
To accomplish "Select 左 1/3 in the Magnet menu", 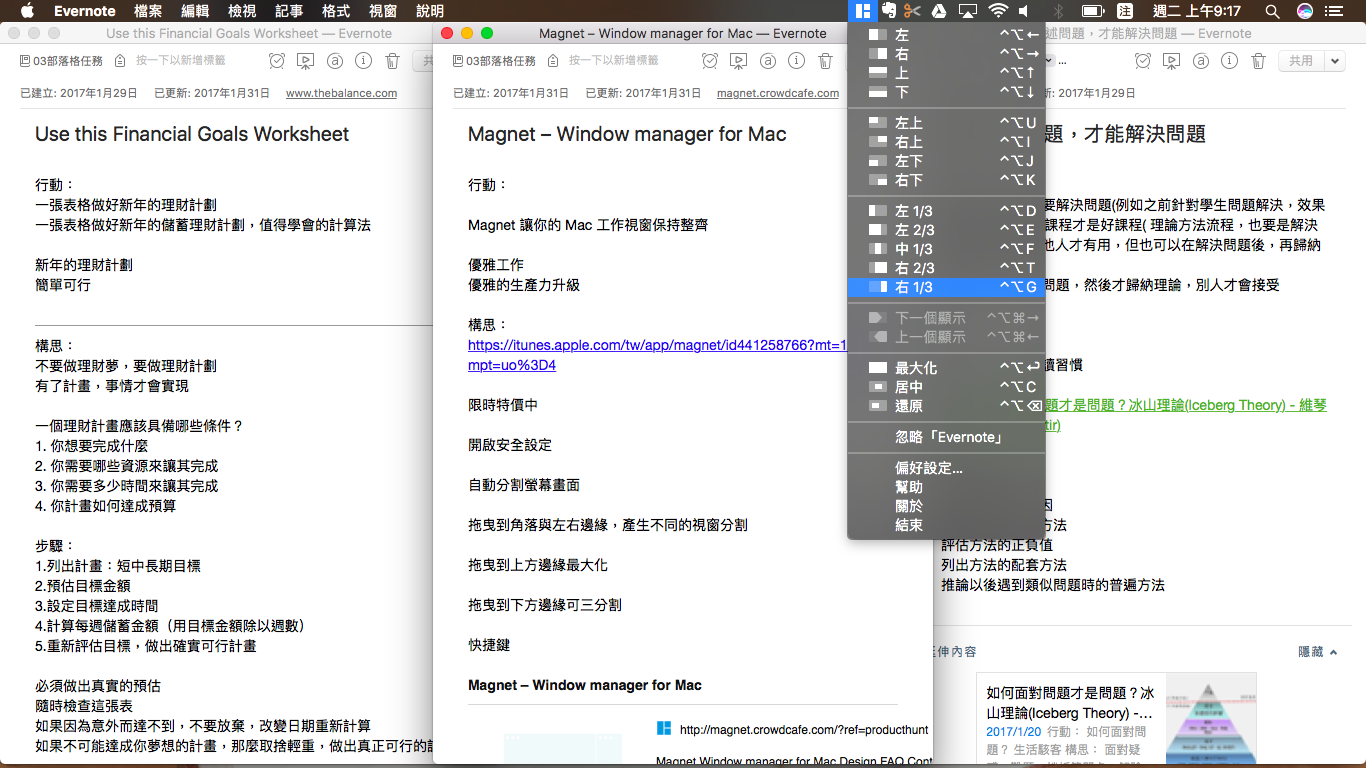I will coord(946,211).
